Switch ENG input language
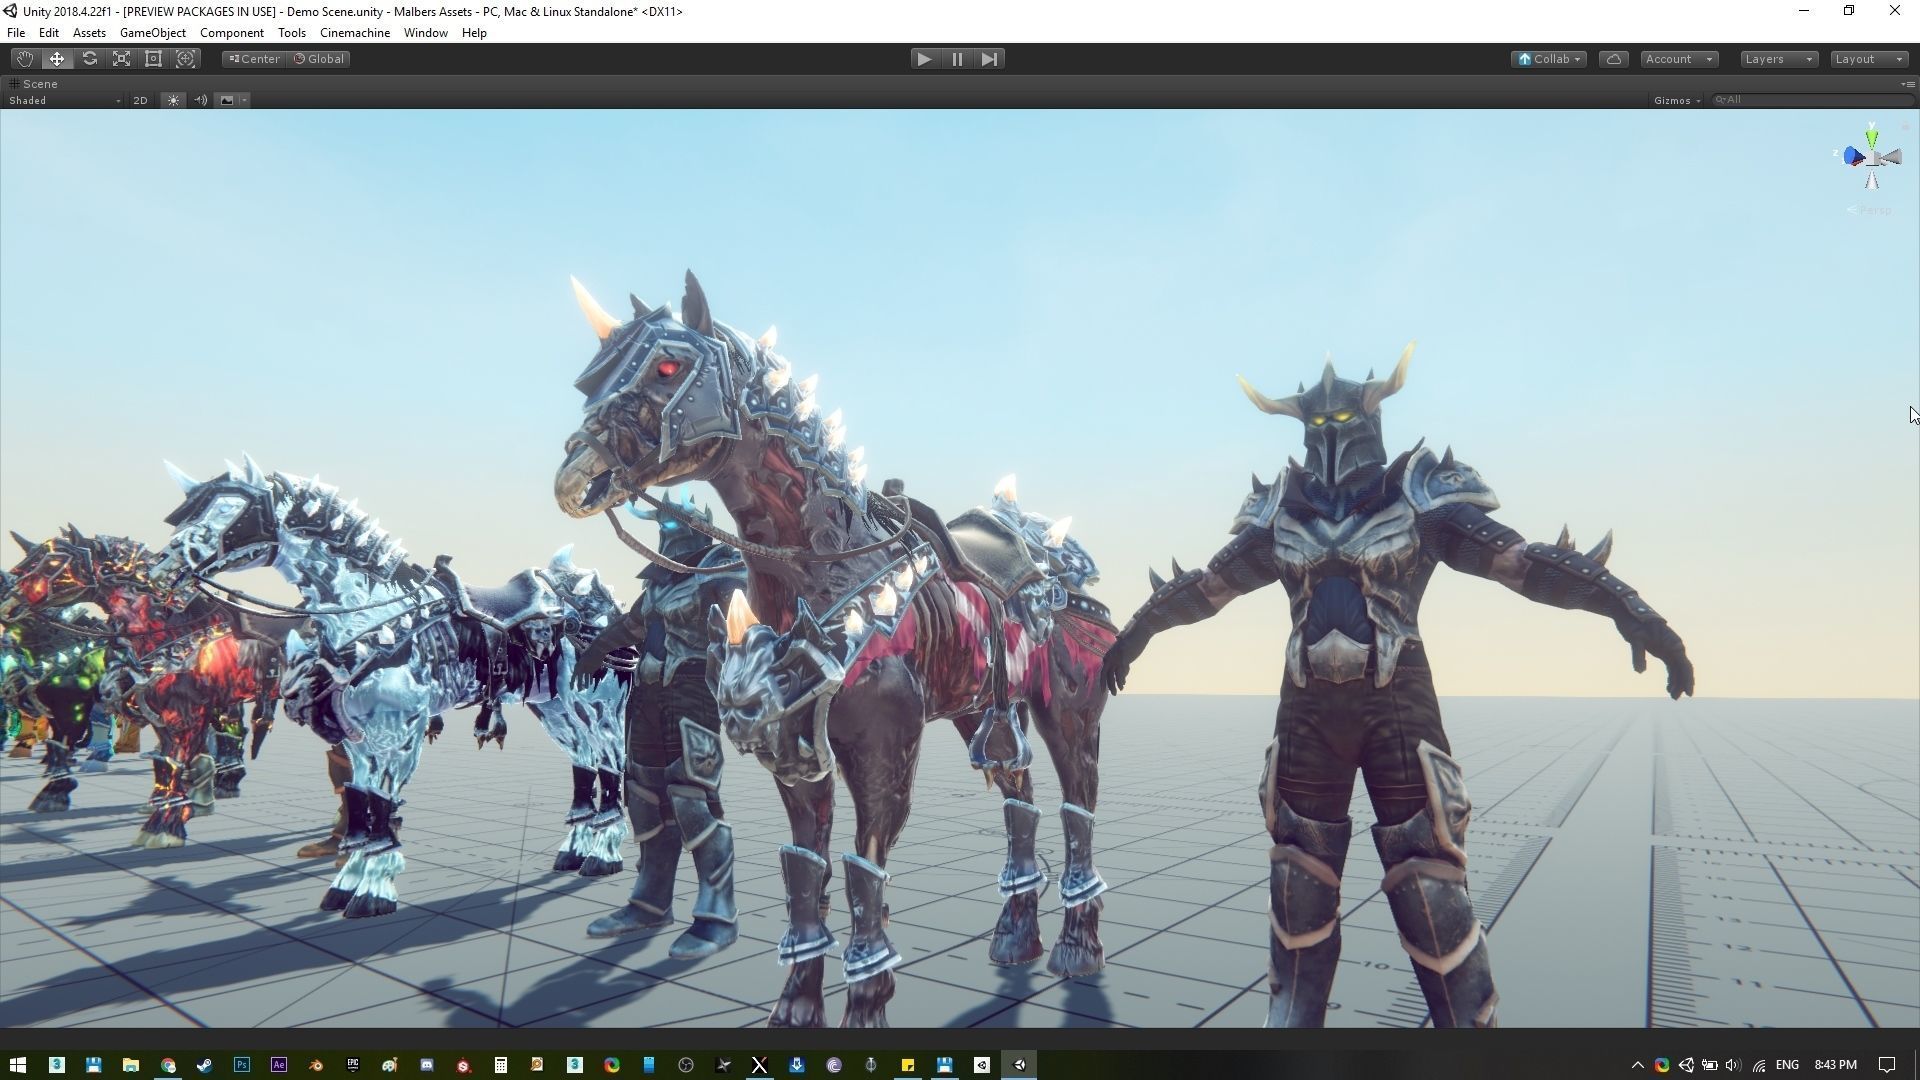This screenshot has height=1080, width=1920. (x=1787, y=1065)
